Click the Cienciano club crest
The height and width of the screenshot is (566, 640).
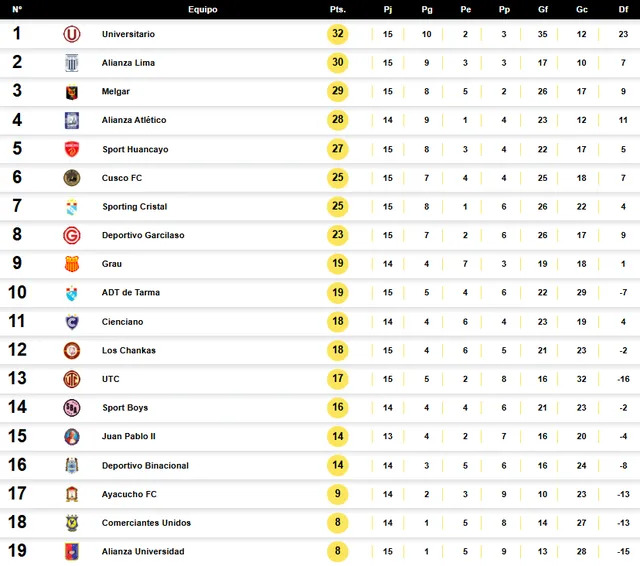tap(72, 322)
